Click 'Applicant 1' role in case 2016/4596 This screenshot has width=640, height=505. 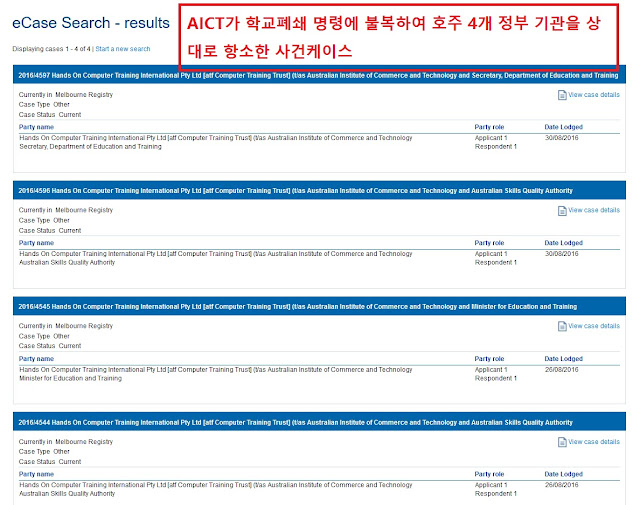point(491,254)
